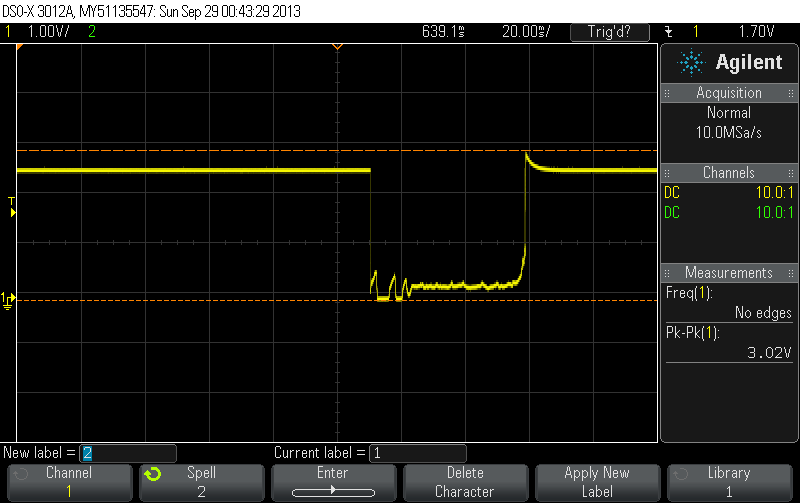
Task: Click the Enter arrow slider indicator
Action: point(332,492)
